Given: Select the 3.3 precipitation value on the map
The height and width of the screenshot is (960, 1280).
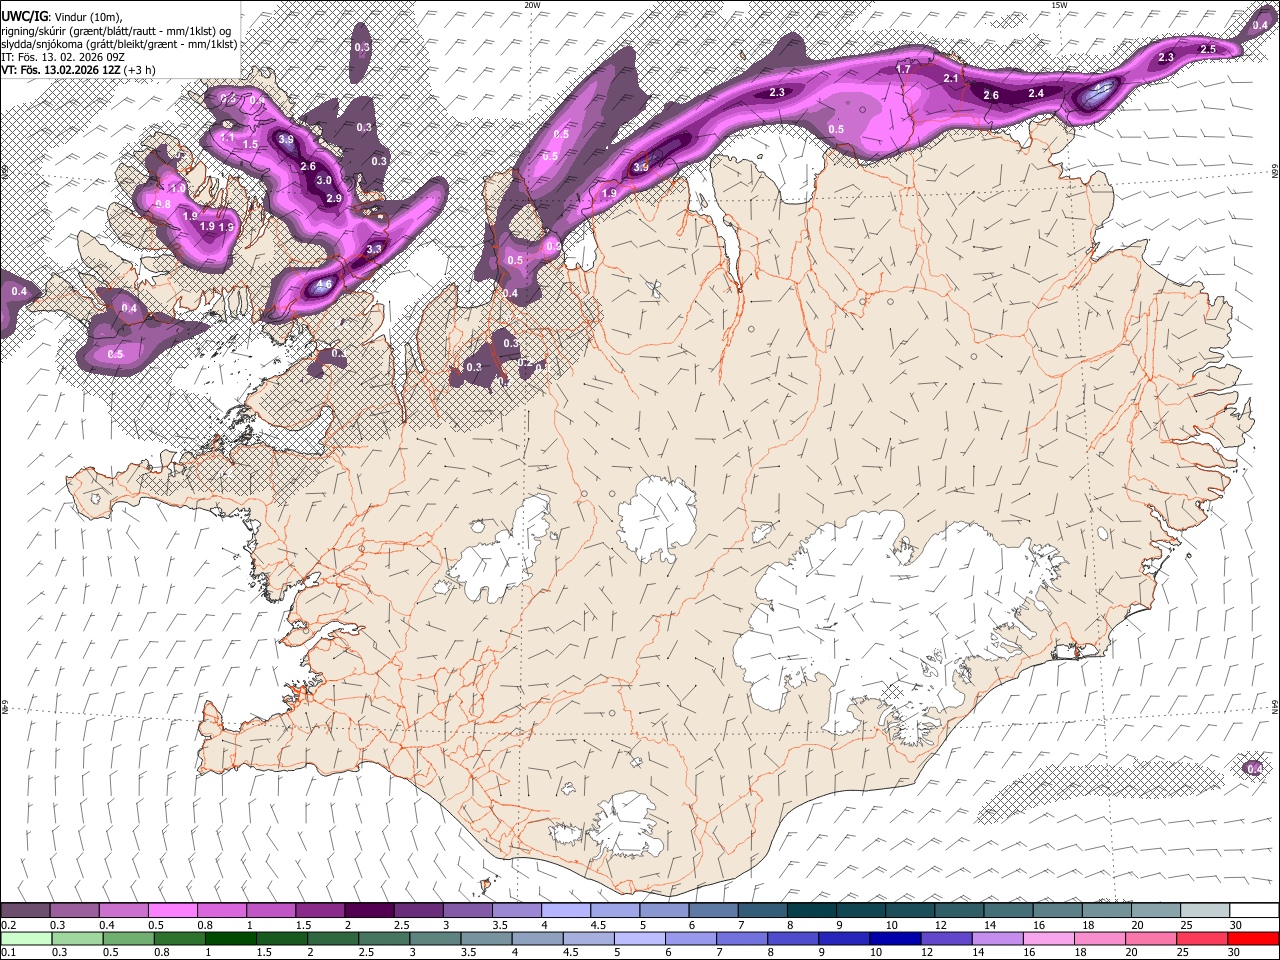Looking at the screenshot, I should coord(374,248).
